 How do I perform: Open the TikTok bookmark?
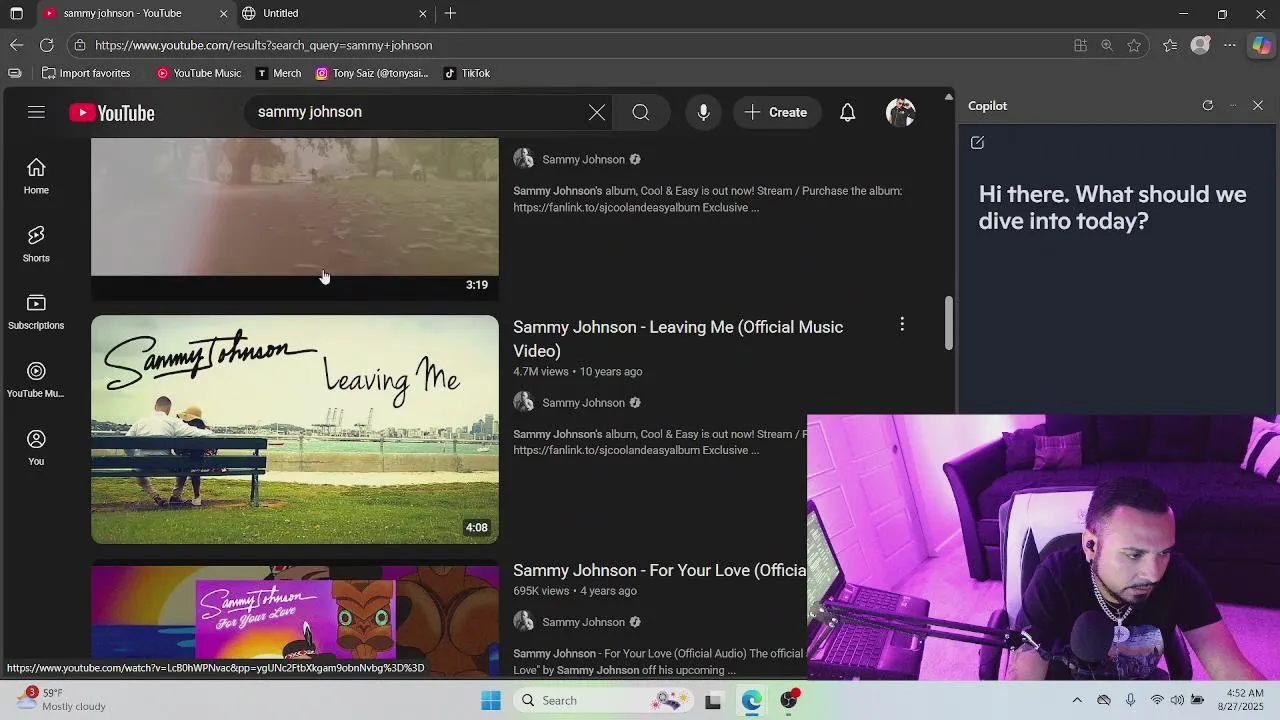(x=467, y=73)
